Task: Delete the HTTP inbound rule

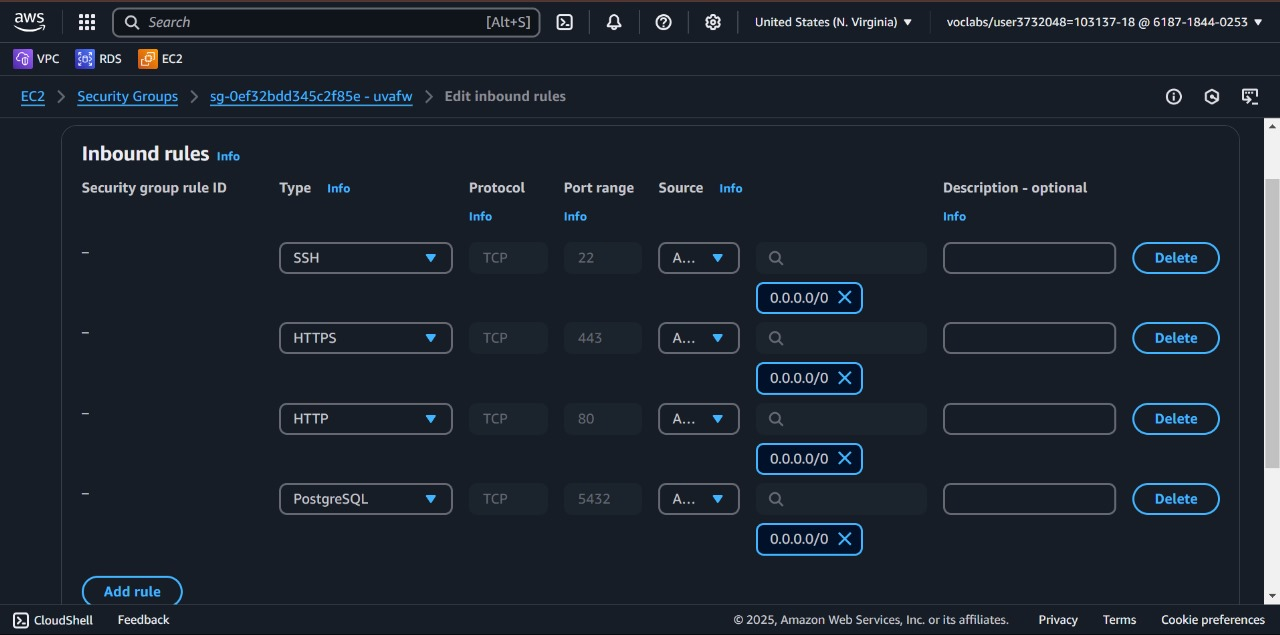Action: coord(1175,419)
